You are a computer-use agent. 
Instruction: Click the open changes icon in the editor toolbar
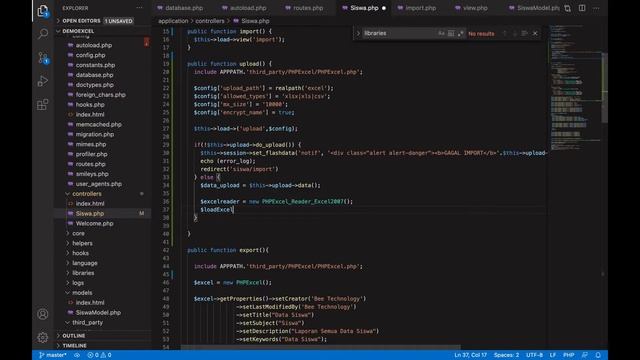click(567, 8)
